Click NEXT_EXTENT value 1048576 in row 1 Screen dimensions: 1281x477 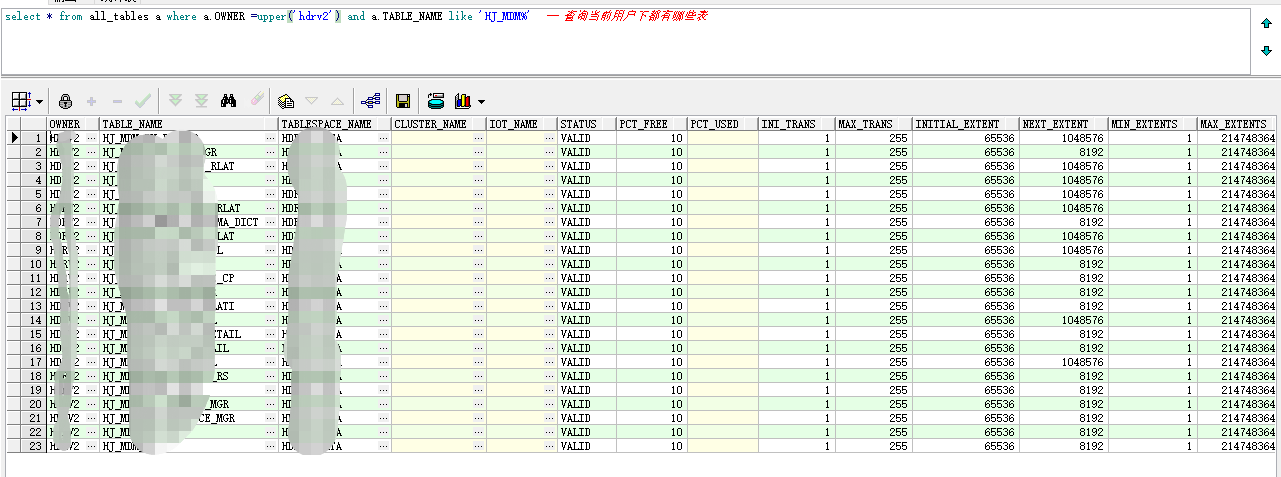click(1064, 138)
